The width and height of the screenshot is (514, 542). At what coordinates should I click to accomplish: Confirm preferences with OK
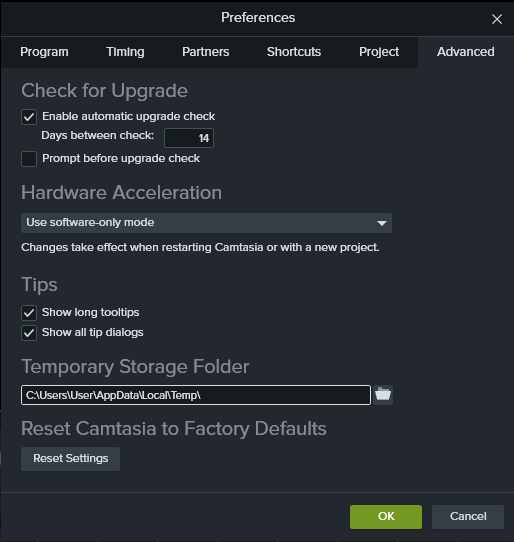[x=386, y=516]
